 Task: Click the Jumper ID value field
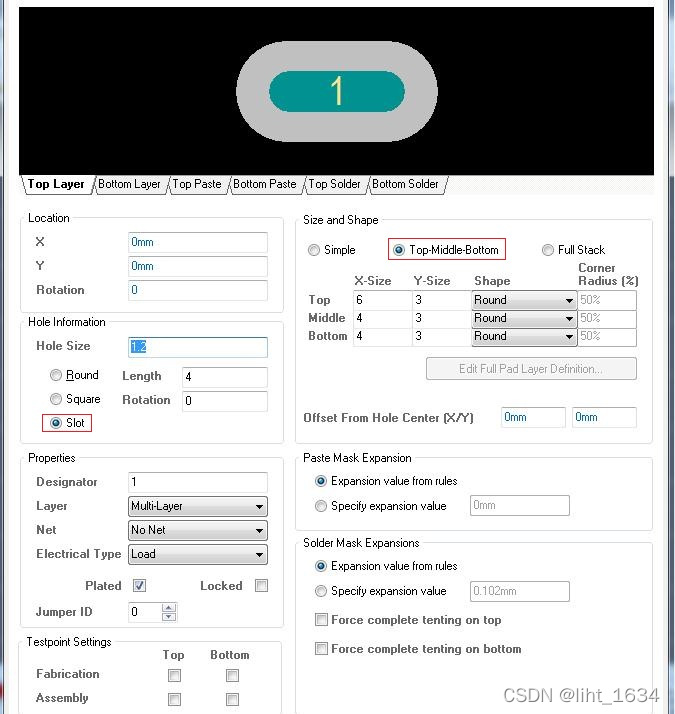(x=145, y=612)
